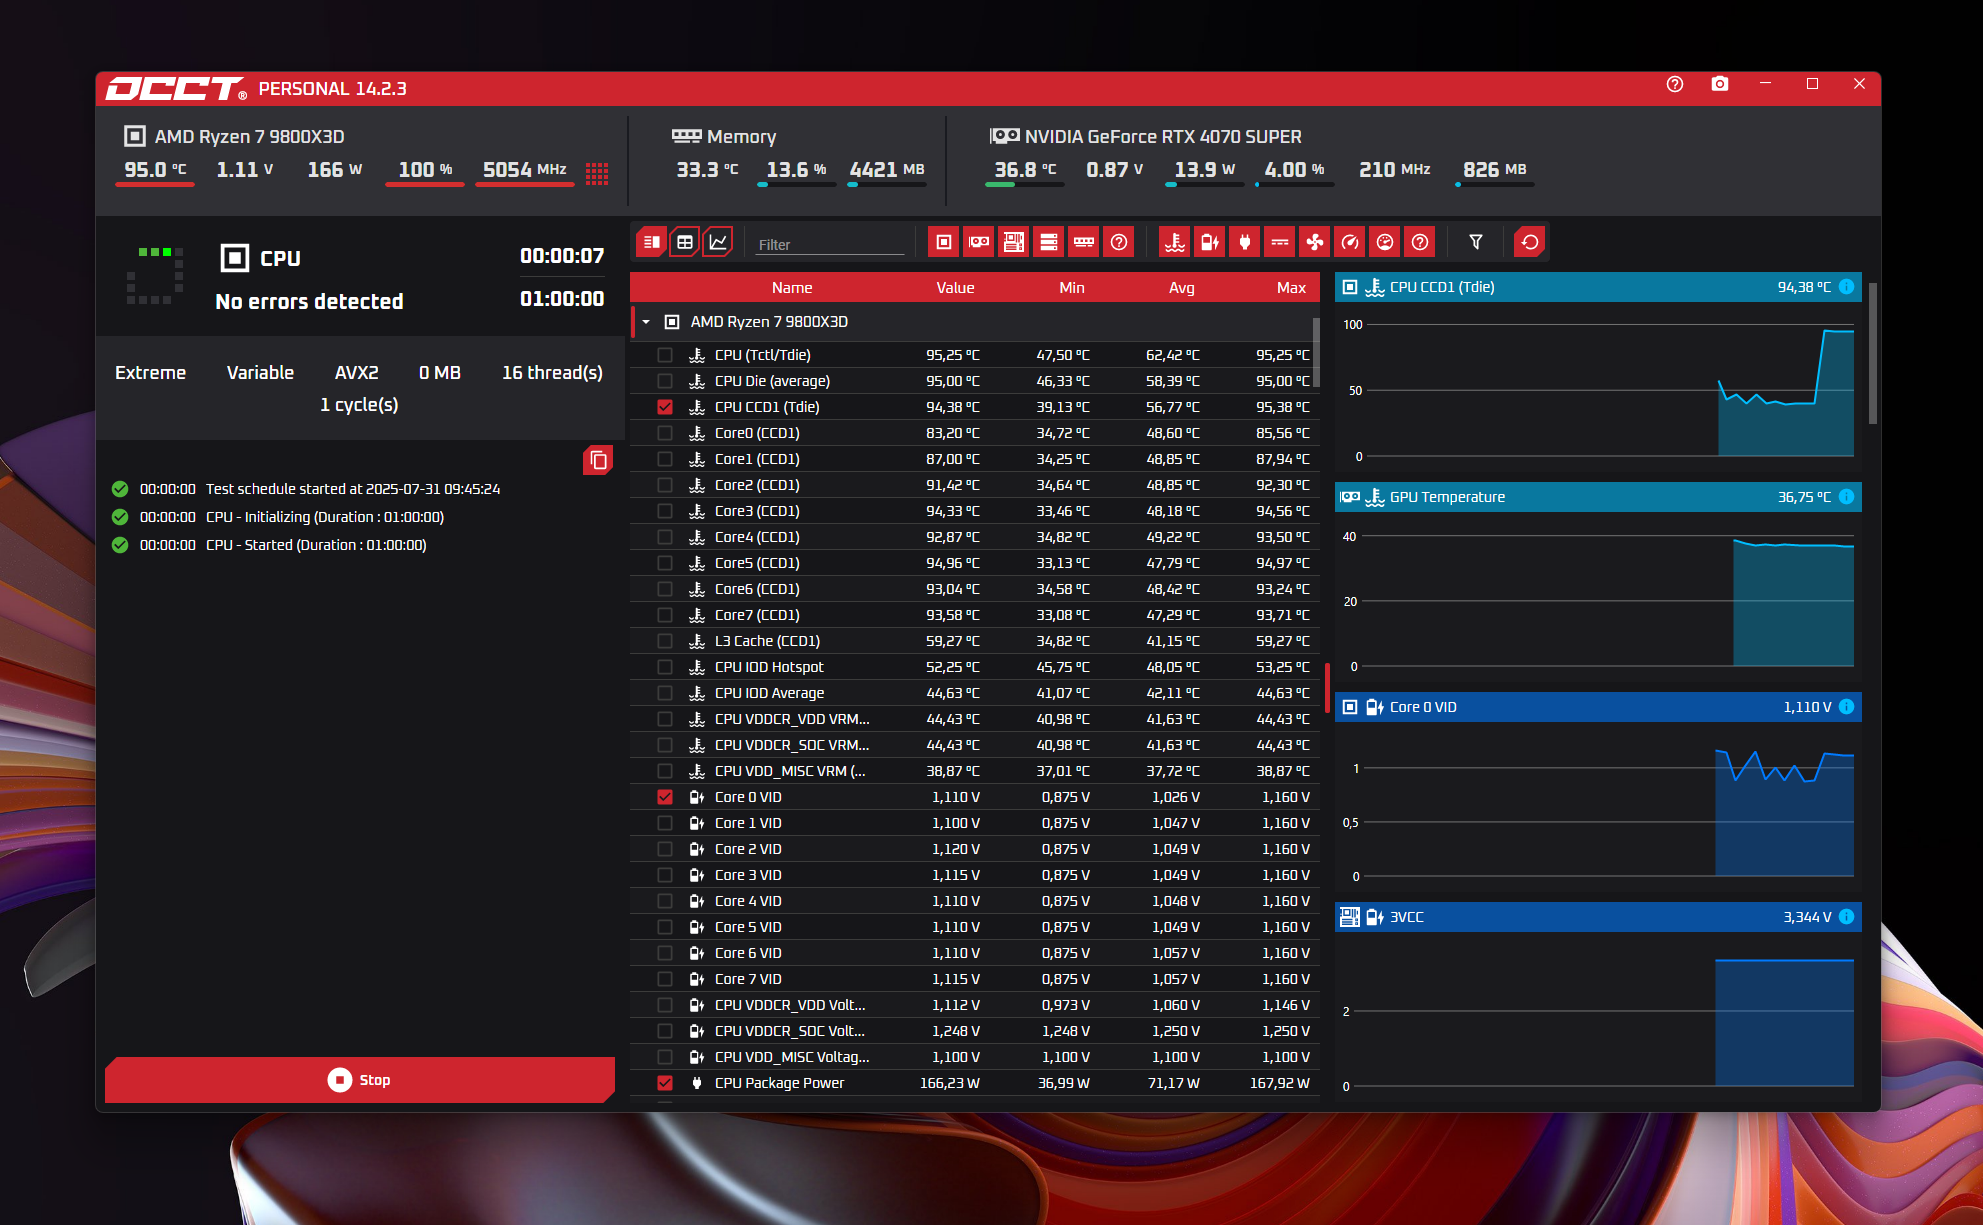
Task: Switch to graph-only view layout
Action: (x=718, y=242)
